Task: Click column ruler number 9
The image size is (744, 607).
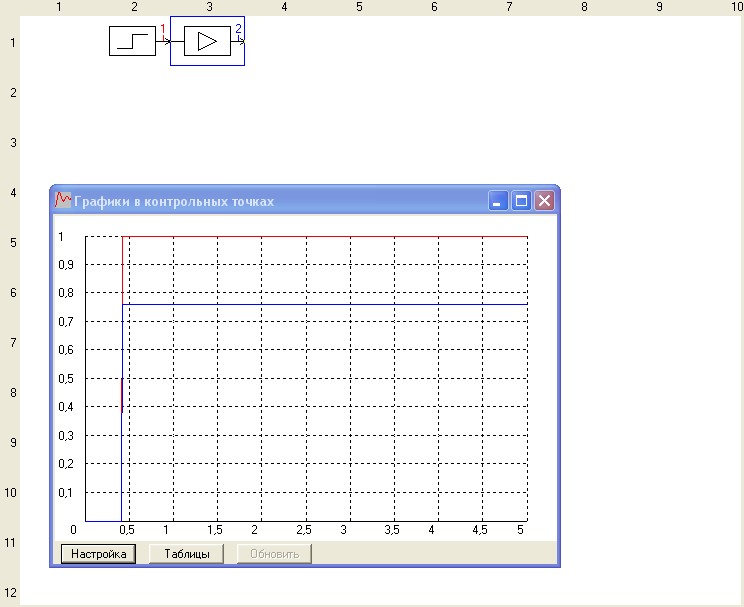Action: (659, 7)
